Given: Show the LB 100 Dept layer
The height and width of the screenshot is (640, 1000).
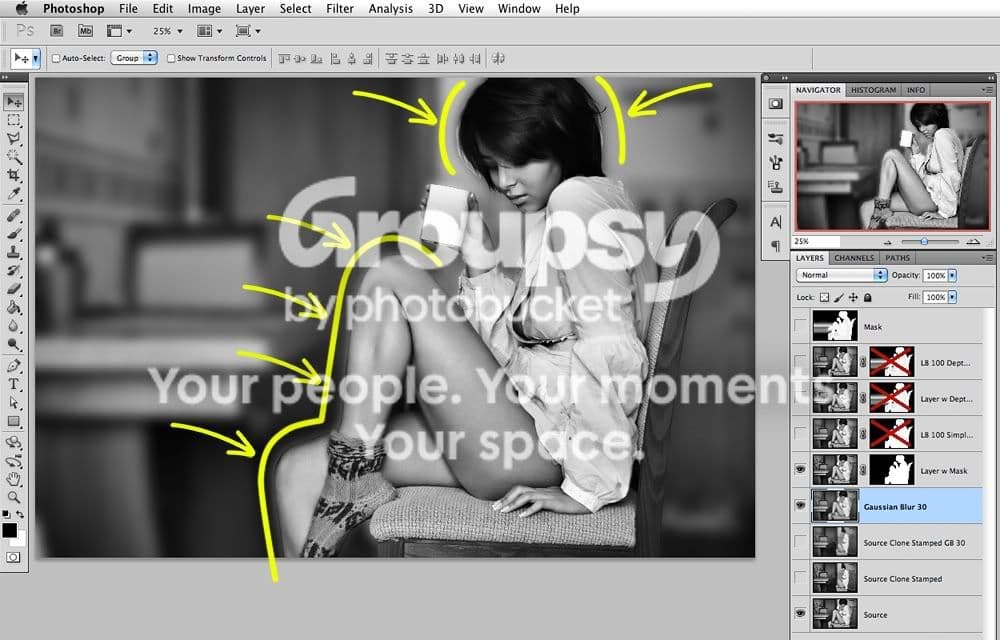Looking at the screenshot, I should coord(800,362).
